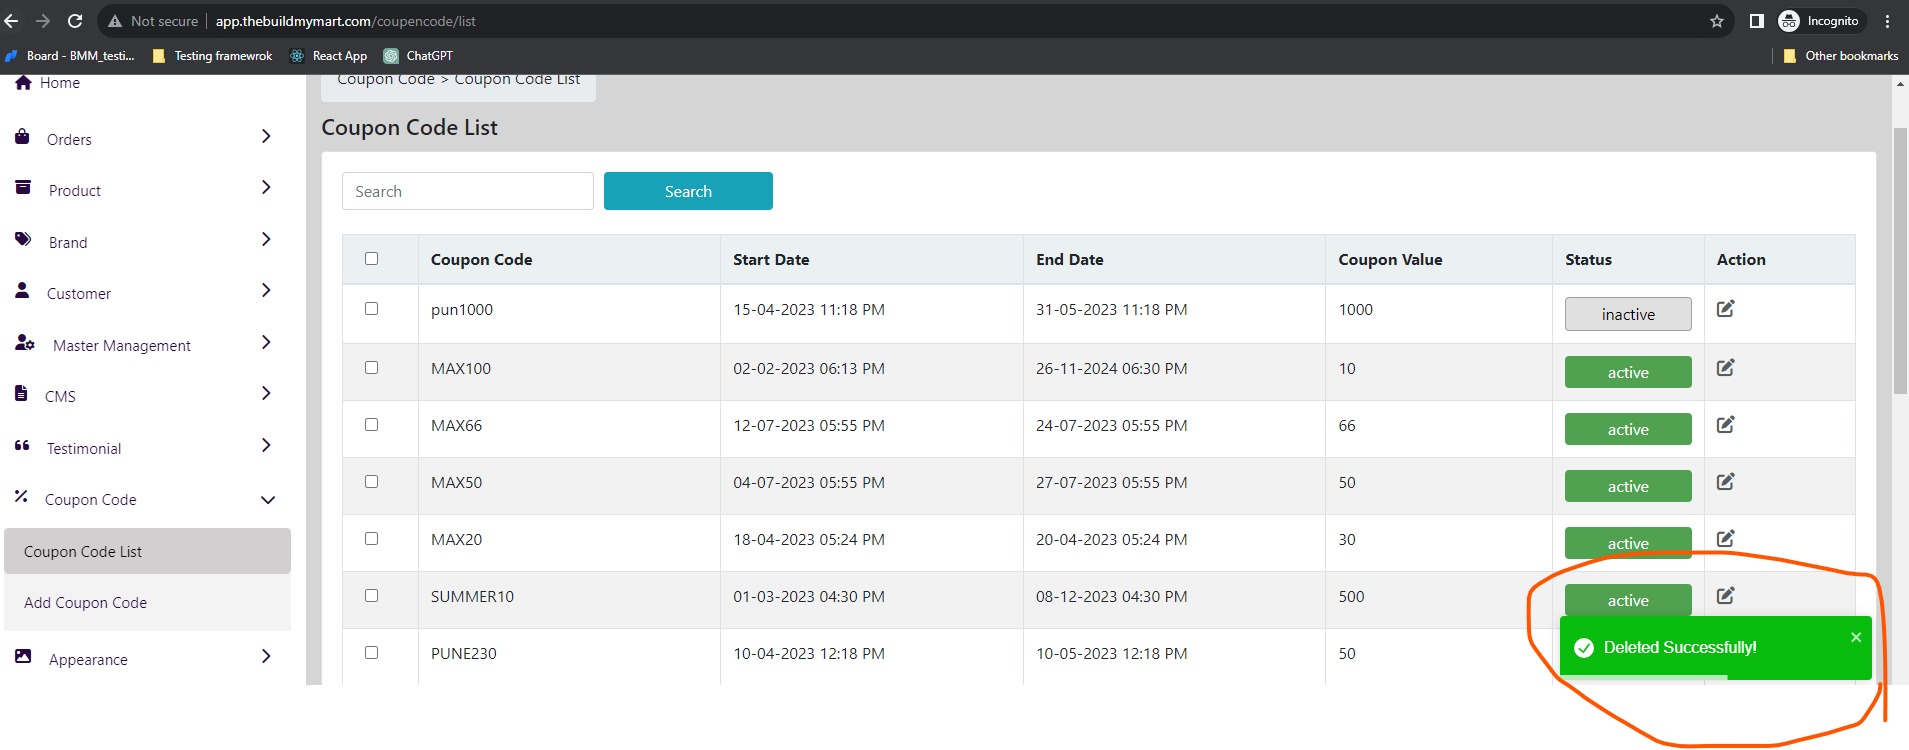Open the ChatGPT bookmark
1909x750 pixels.
click(x=419, y=56)
